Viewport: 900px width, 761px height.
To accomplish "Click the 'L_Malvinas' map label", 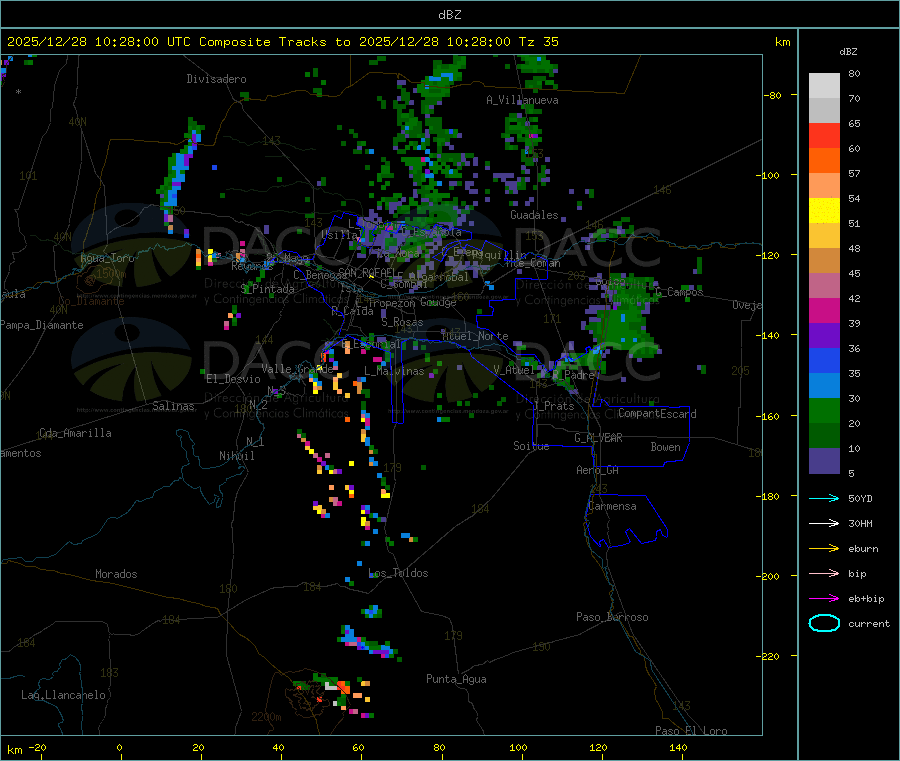I will tap(394, 371).
